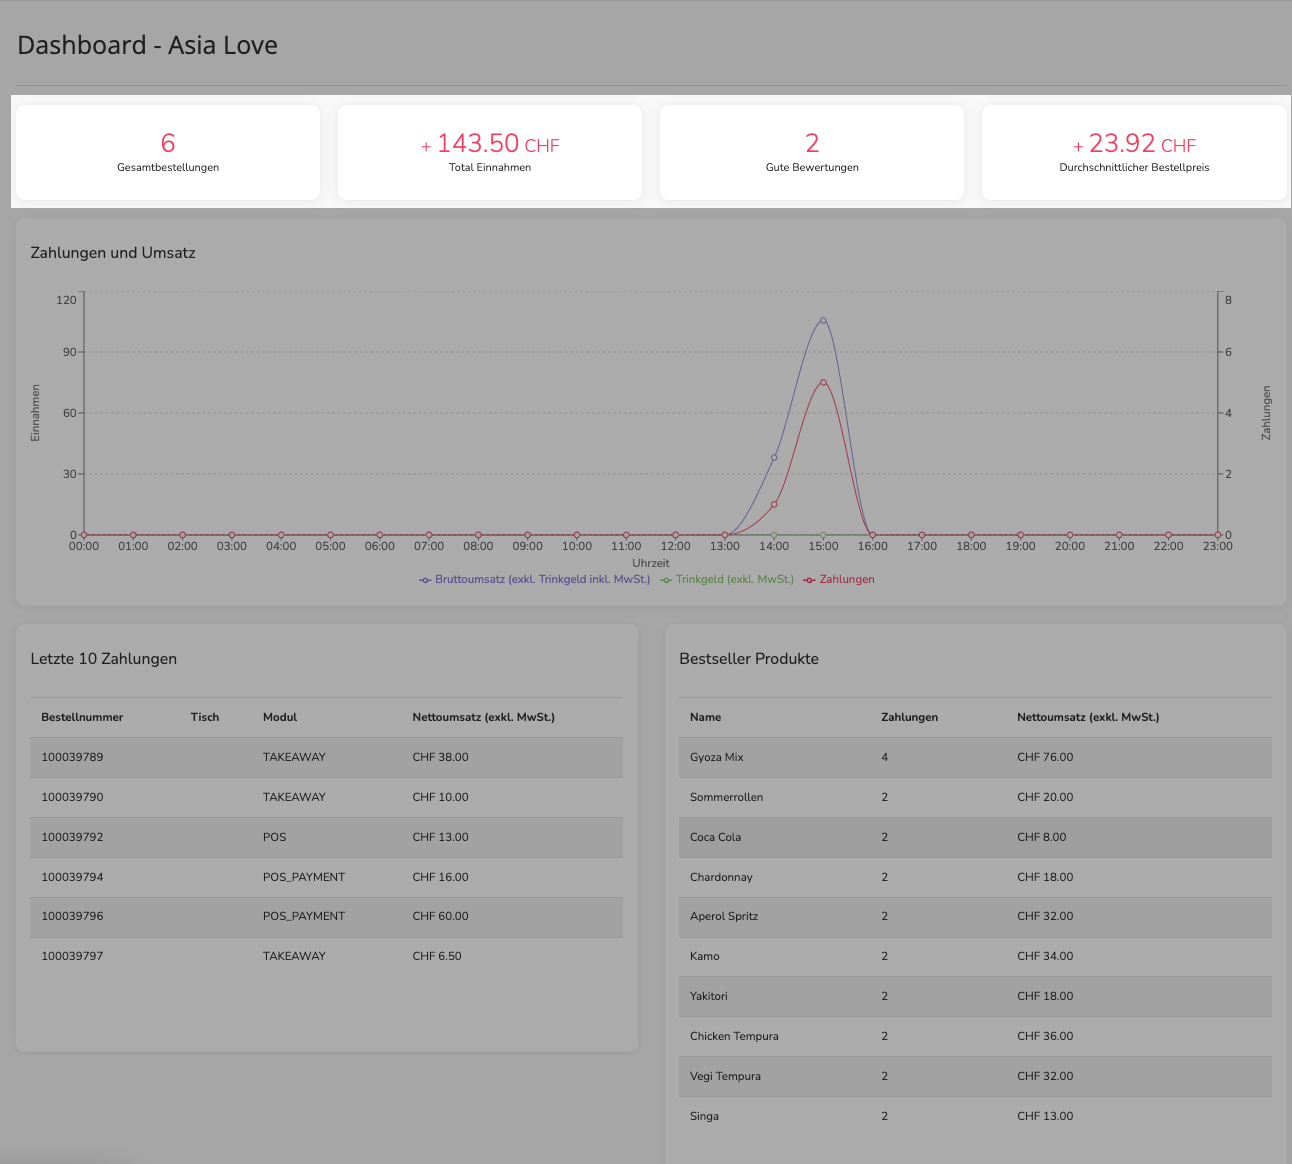The image size is (1292, 1164).
Task: Click the Singa product row
Action: [x=975, y=1117]
